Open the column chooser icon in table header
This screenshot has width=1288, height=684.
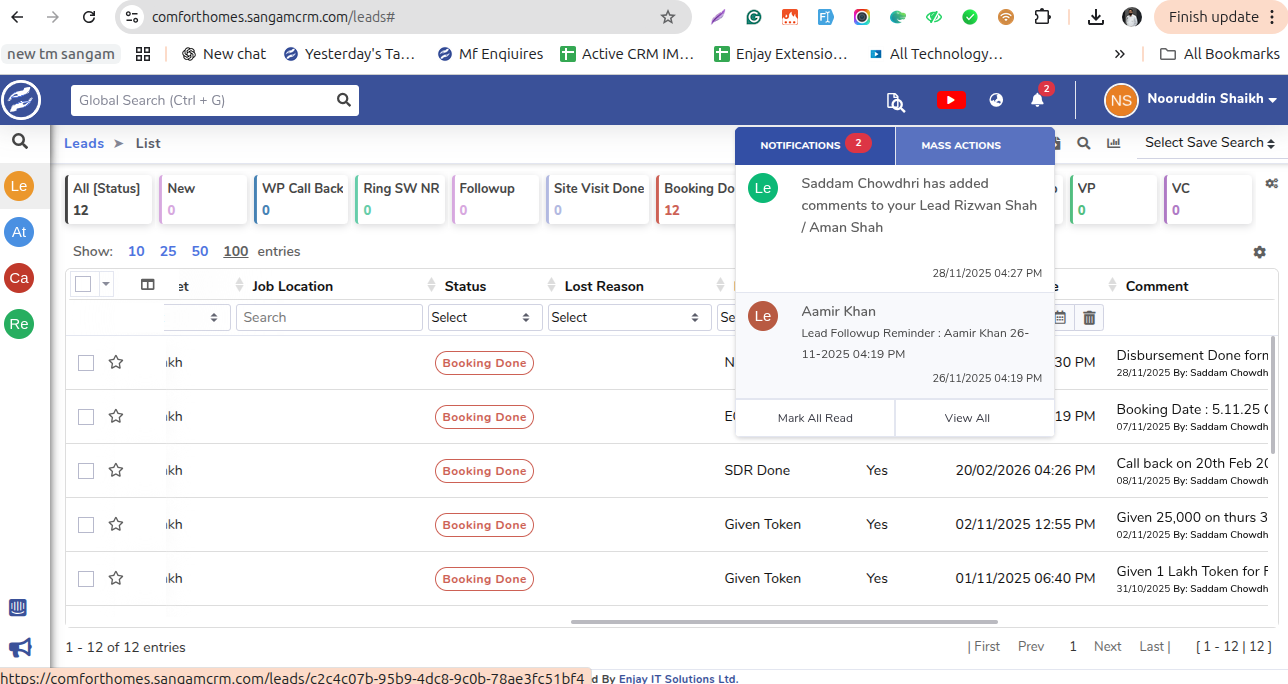[148, 285]
